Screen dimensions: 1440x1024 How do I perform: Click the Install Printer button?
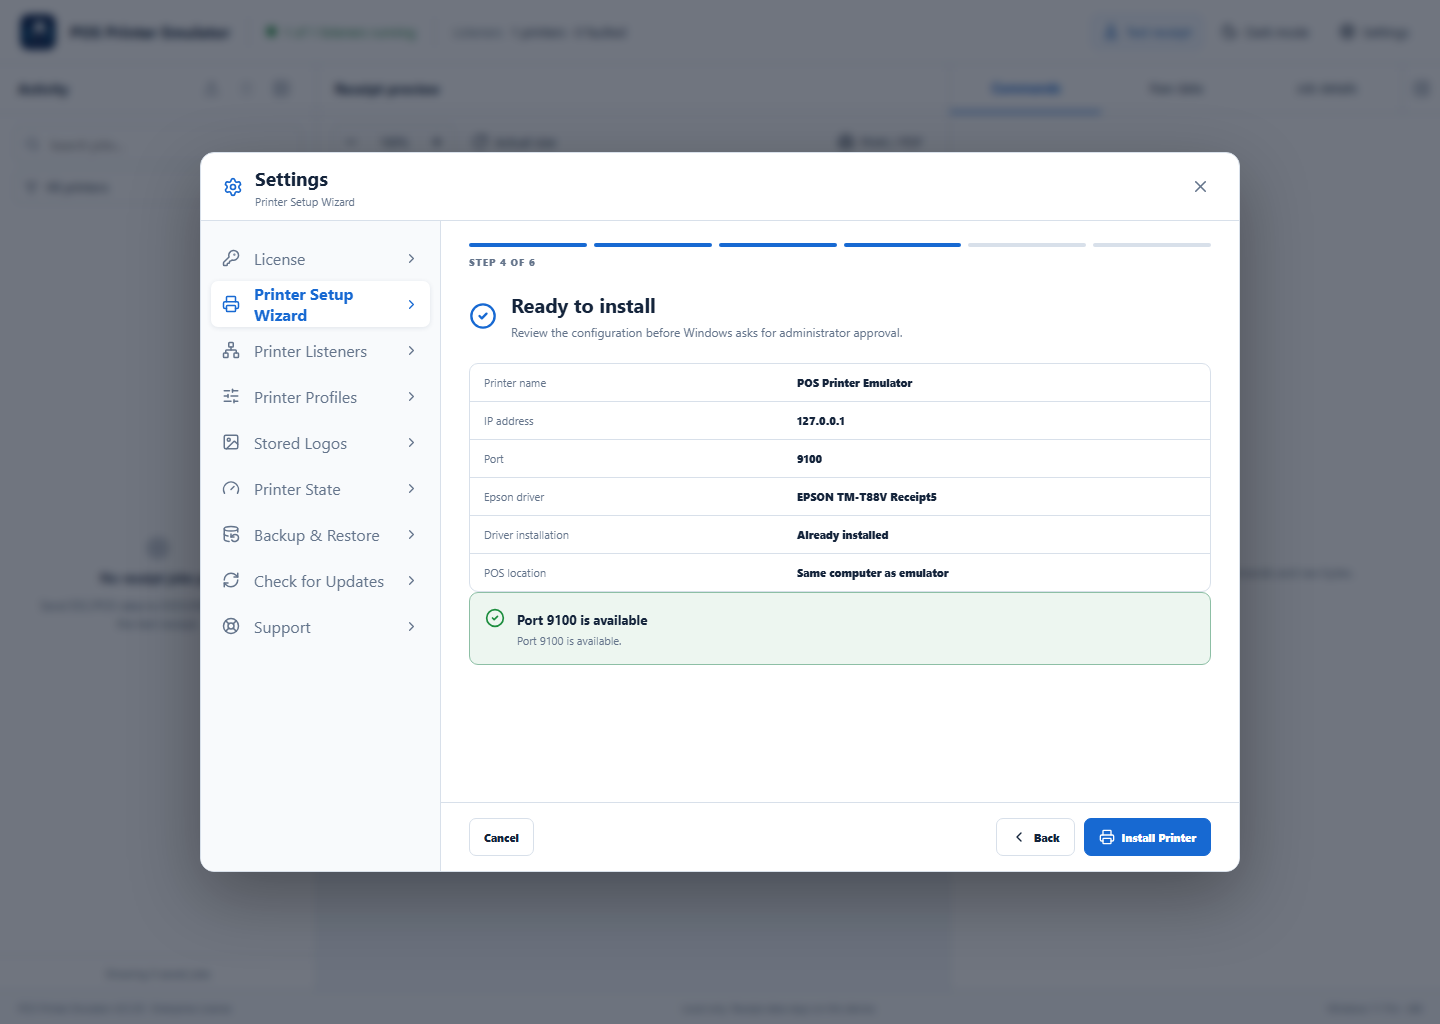[1147, 837]
